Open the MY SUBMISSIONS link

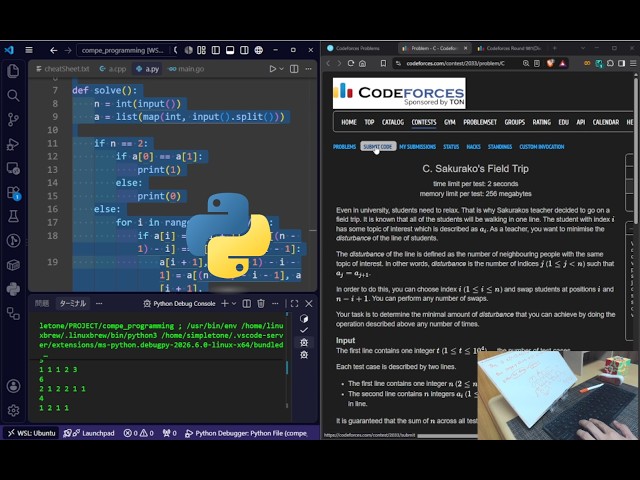(x=418, y=147)
